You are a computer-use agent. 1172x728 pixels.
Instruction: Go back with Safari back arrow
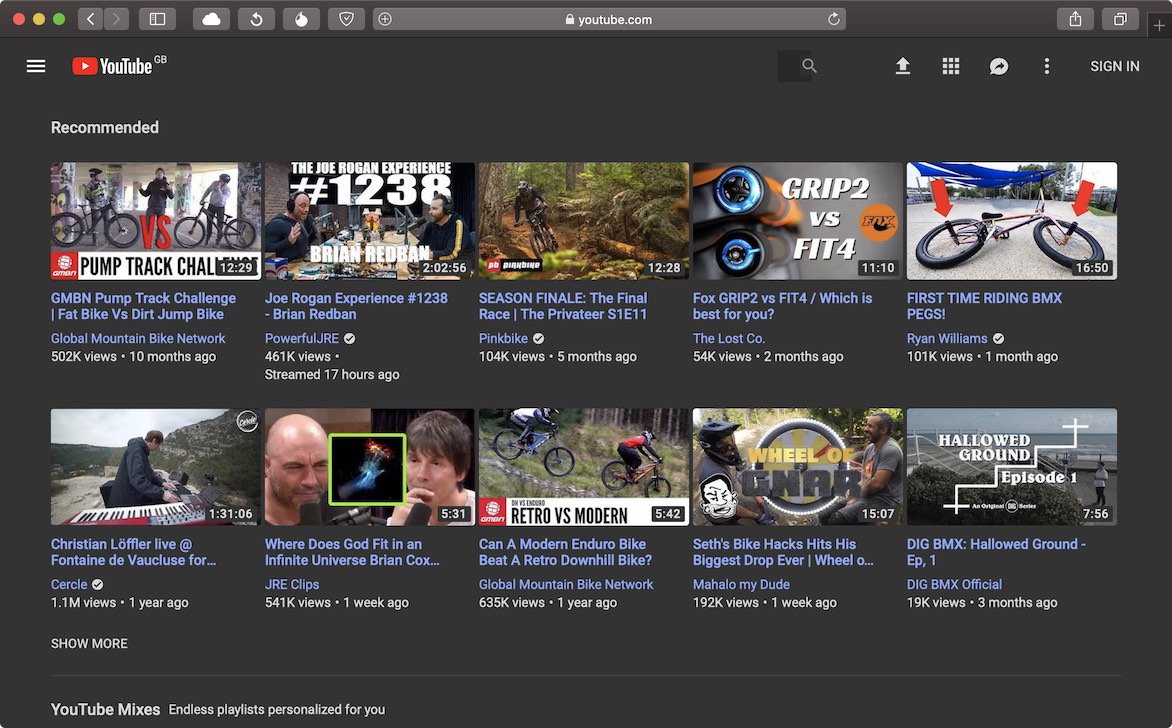click(x=90, y=19)
